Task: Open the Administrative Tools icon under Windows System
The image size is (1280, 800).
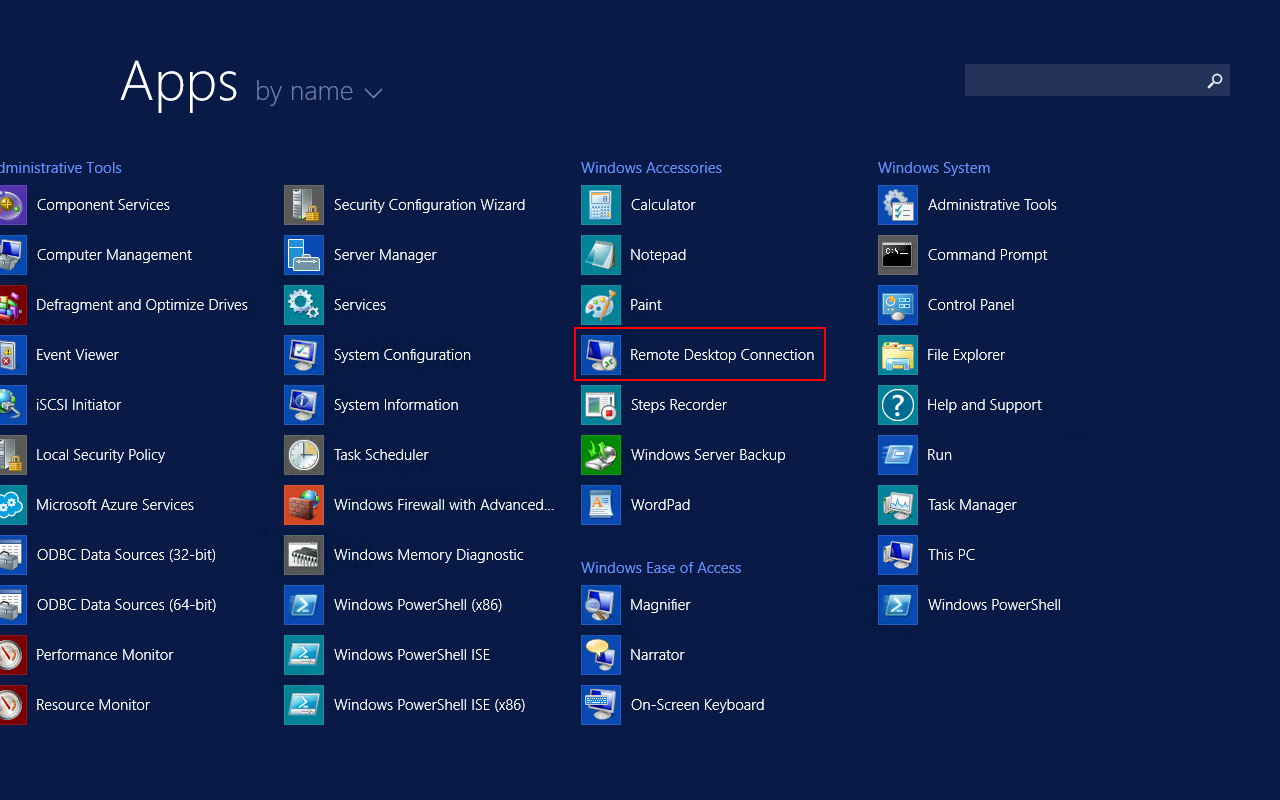Action: 898,205
